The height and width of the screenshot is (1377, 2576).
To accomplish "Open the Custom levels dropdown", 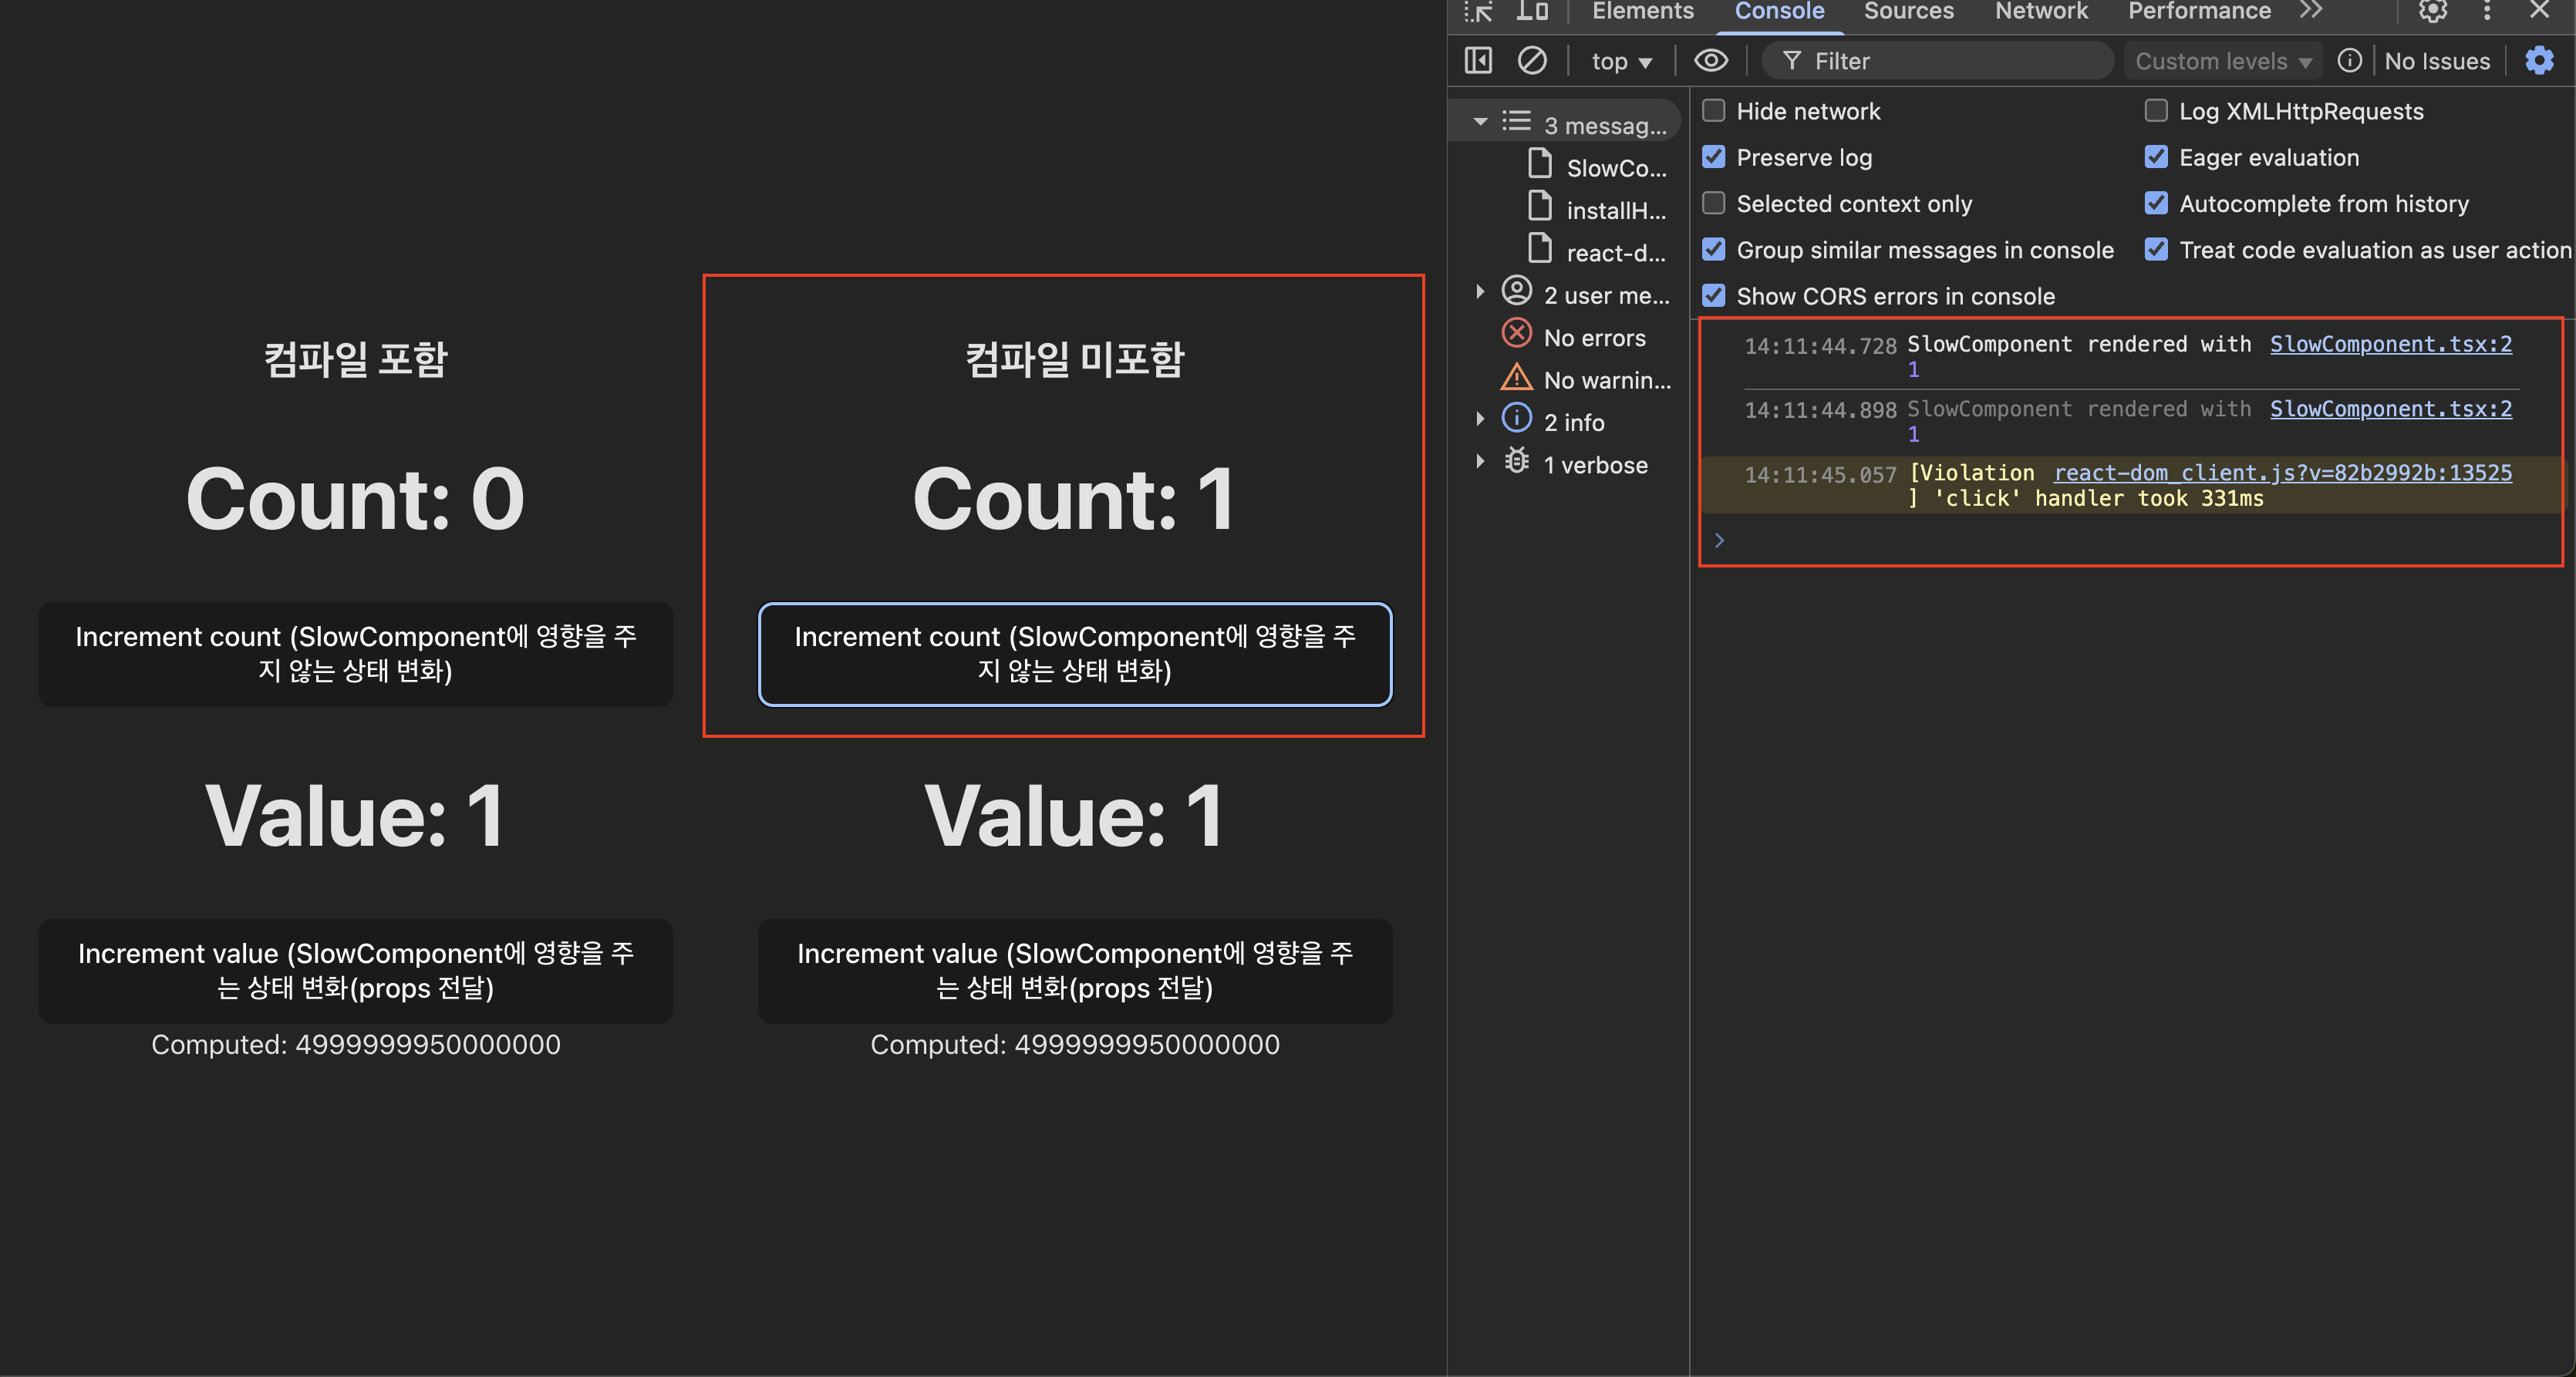I will coord(2222,62).
